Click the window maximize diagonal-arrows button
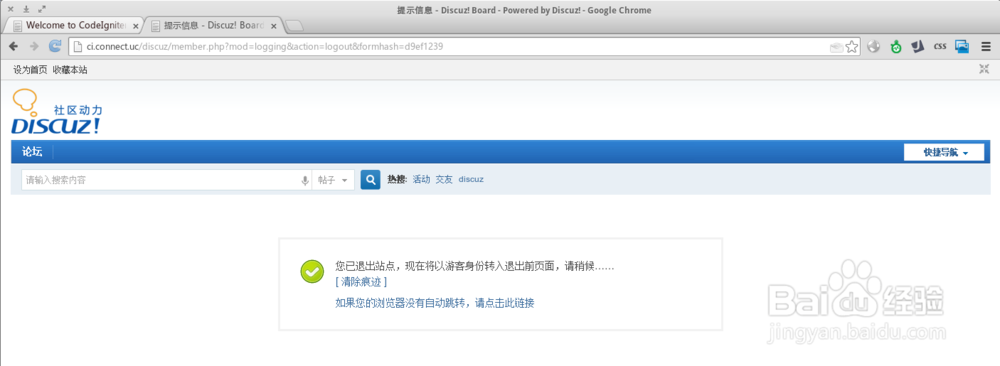Viewport: 1000px width, 366px height. click(42, 10)
